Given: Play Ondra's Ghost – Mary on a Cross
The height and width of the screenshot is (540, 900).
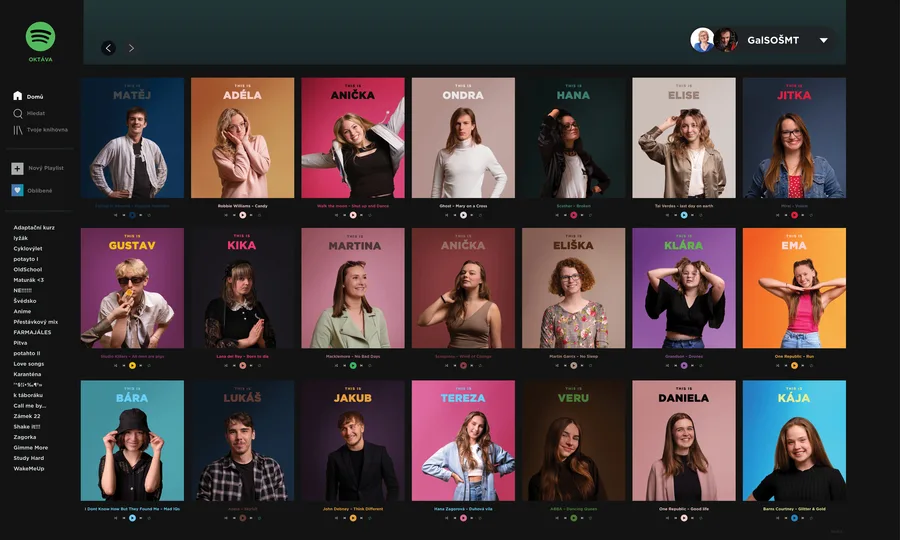Looking at the screenshot, I should click(463, 215).
